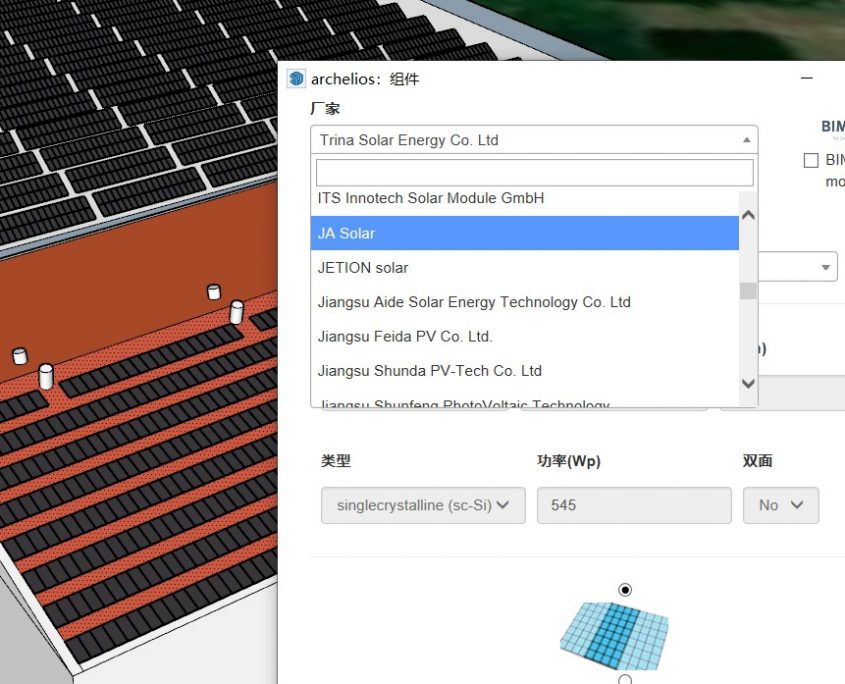Click the manufacturer search input field
The height and width of the screenshot is (684, 845).
534,172
